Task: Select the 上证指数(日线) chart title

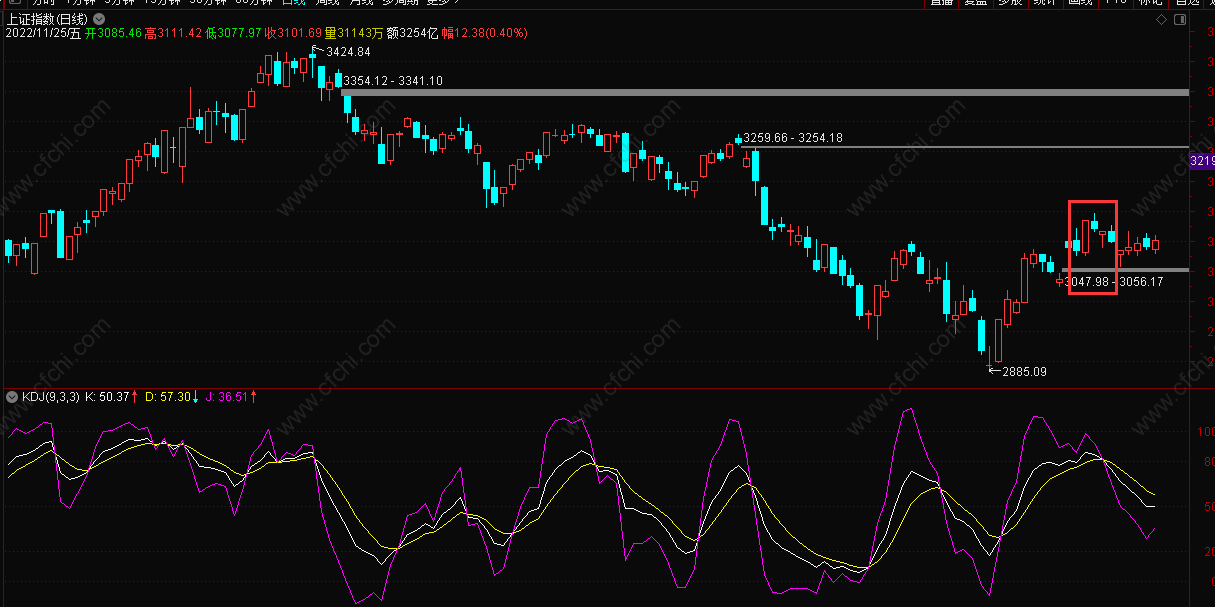Action: pyautogui.click(x=47, y=19)
